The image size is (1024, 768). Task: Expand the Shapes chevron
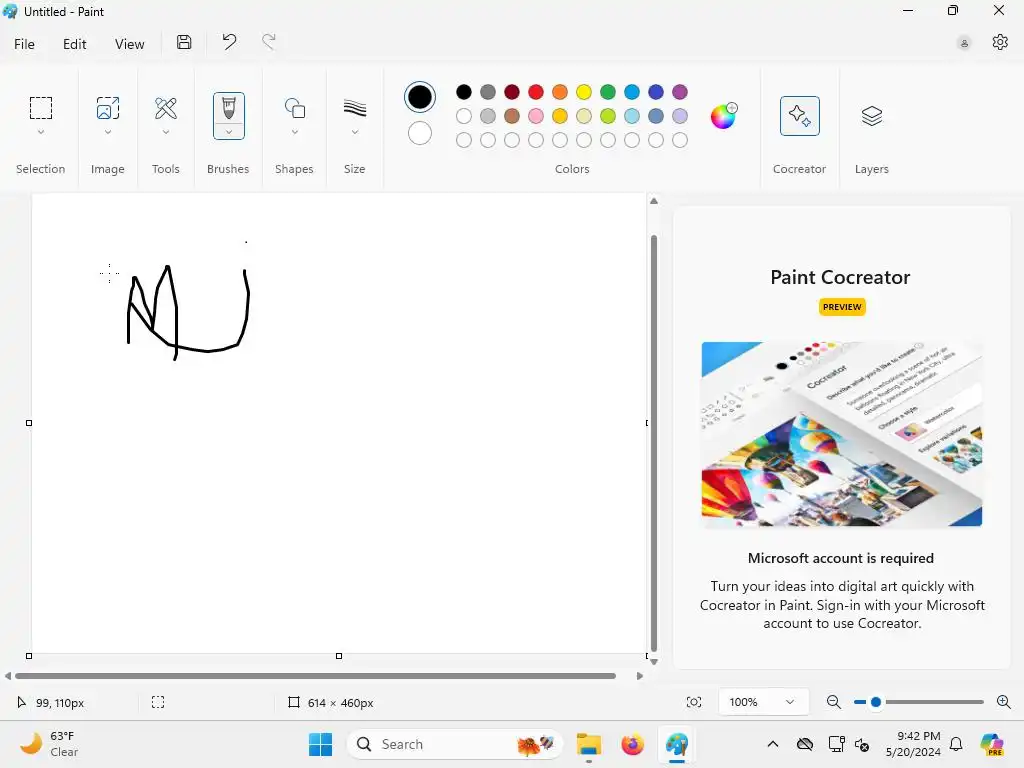point(295,132)
